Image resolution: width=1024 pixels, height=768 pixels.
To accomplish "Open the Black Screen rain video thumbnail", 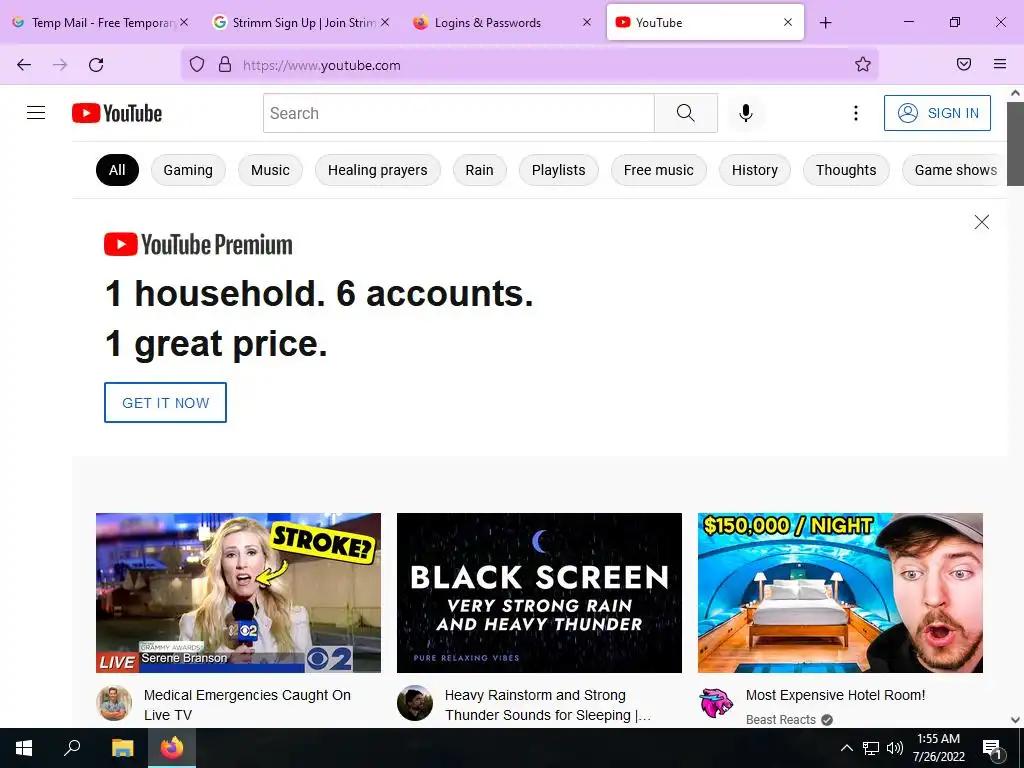I will (x=539, y=593).
